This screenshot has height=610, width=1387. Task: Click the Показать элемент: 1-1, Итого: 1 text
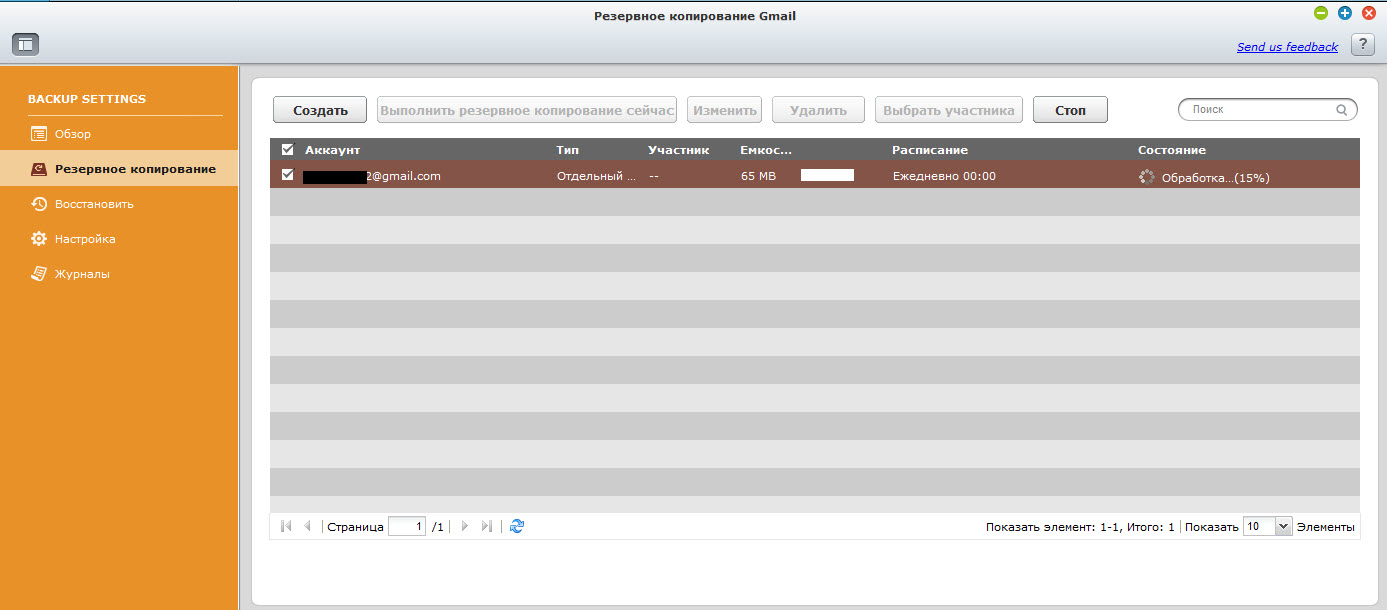[x=1080, y=527]
